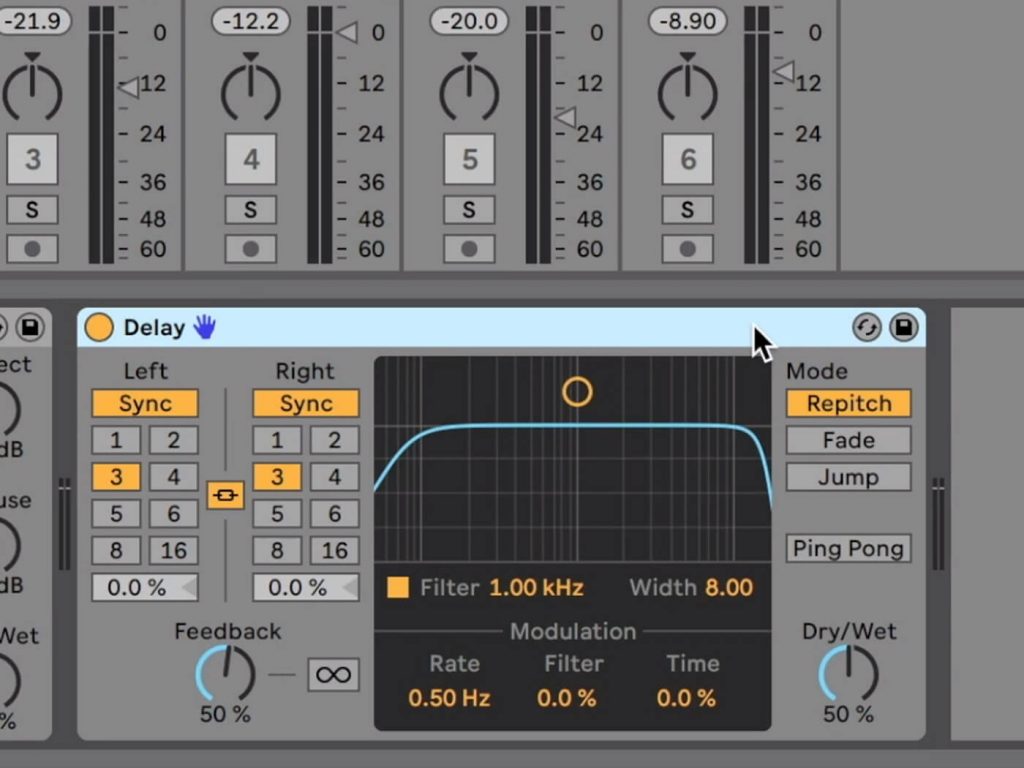This screenshot has width=1024, height=768.
Task: Set Left delay time to 6
Action: [173, 514]
